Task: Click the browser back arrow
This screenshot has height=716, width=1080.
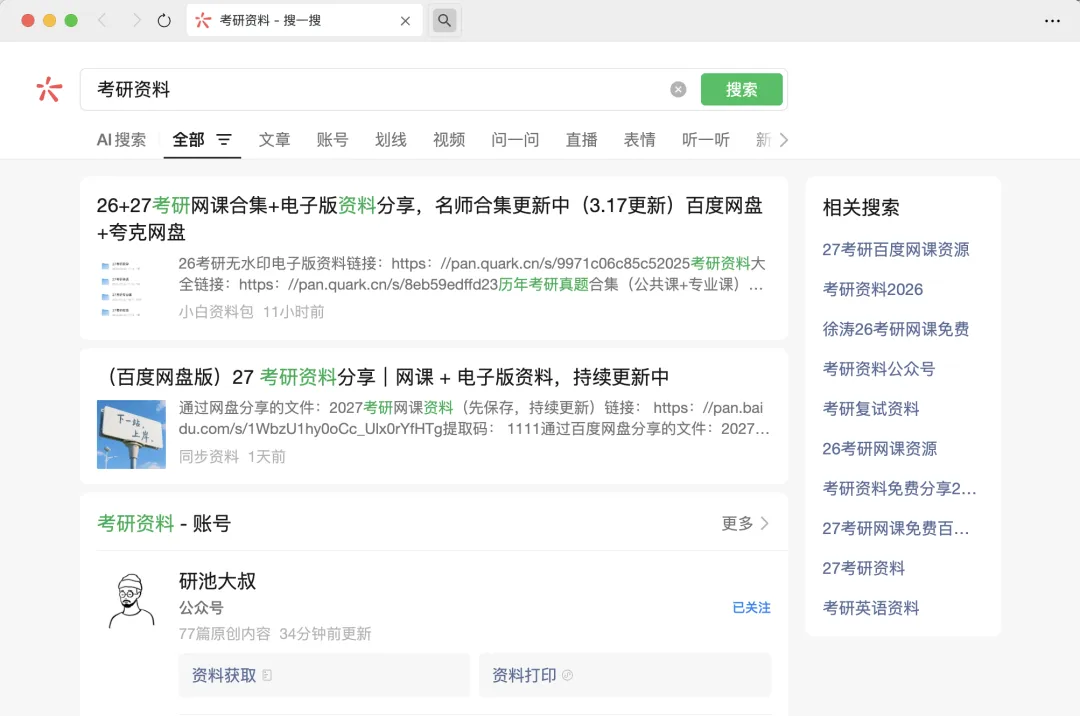Action: 102,21
